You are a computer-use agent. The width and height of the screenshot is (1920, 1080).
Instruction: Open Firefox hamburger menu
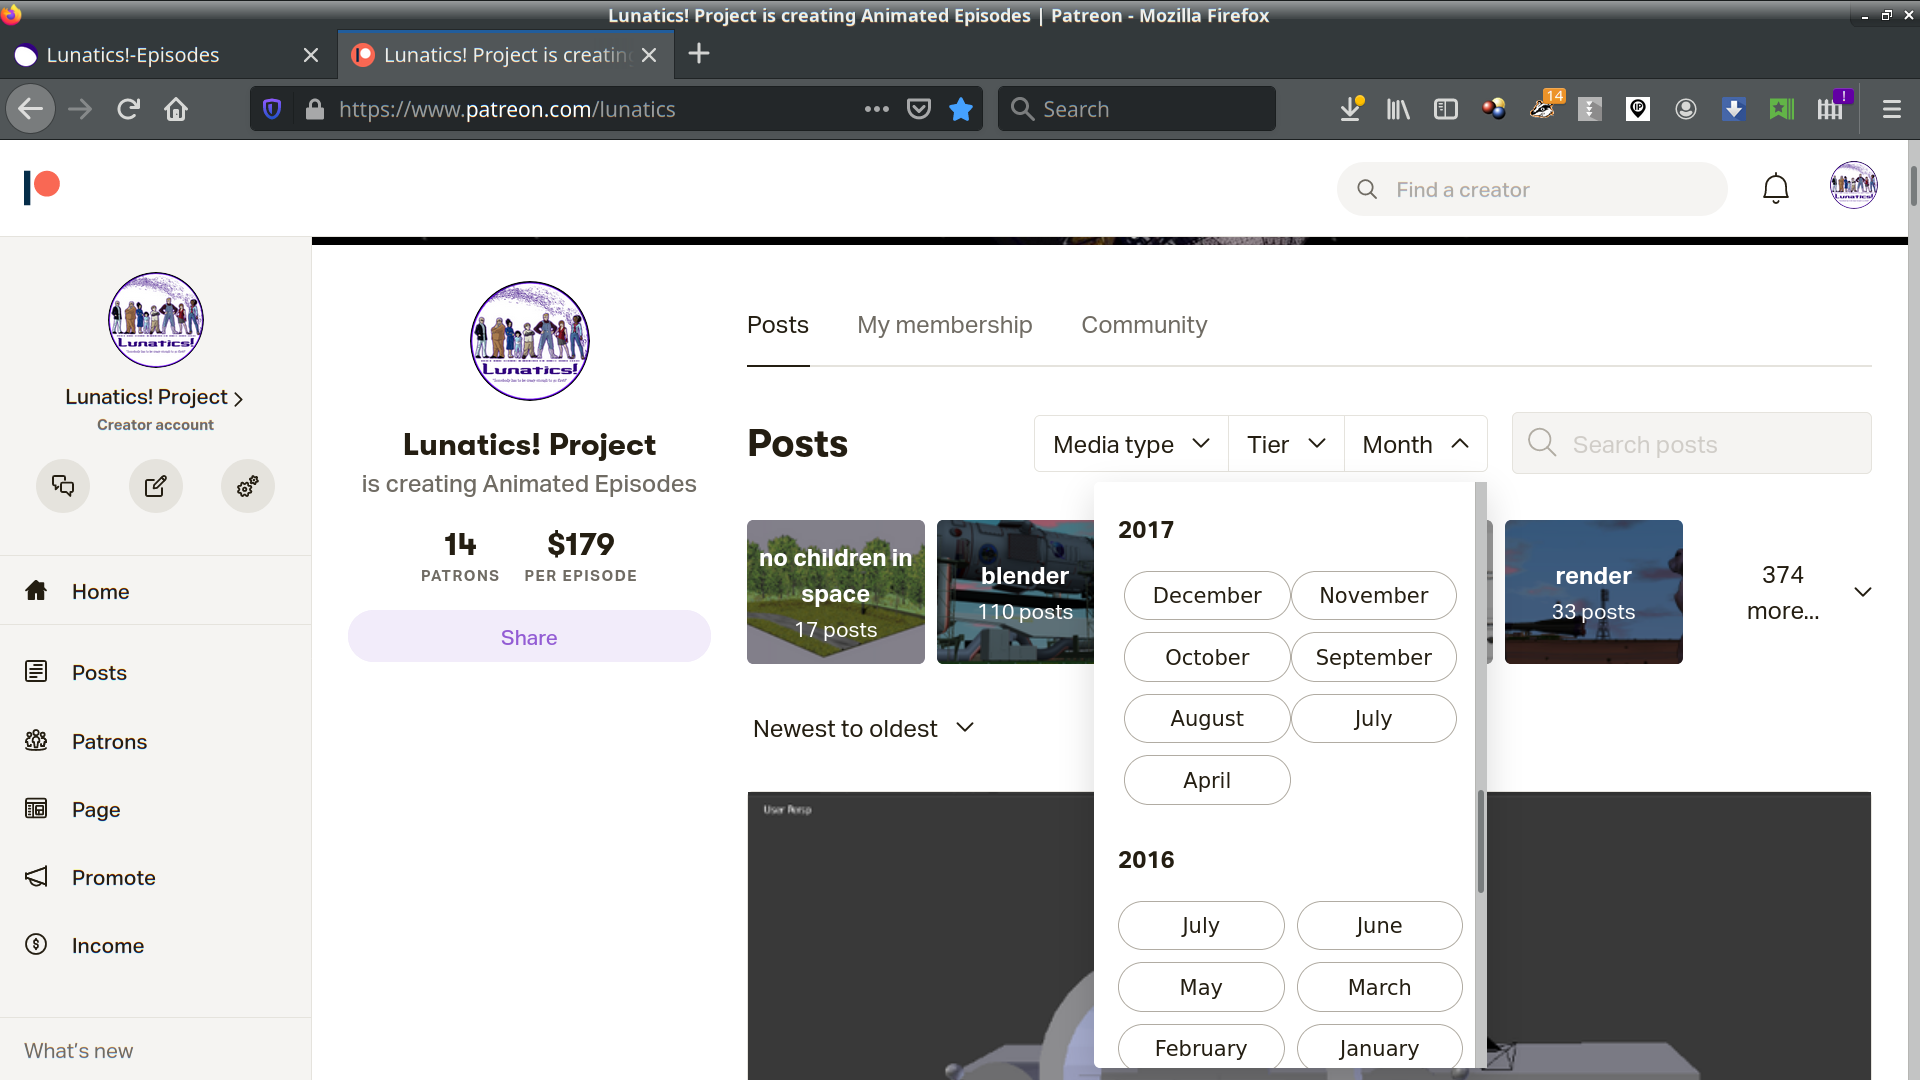pyautogui.click(x=1891, y=109)
